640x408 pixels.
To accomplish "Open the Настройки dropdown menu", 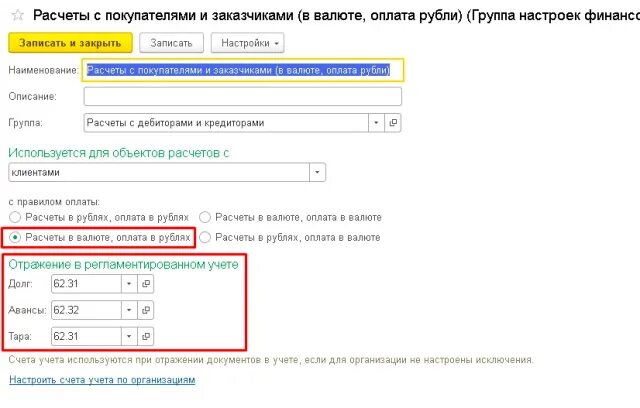I will [x=247, y=43].
